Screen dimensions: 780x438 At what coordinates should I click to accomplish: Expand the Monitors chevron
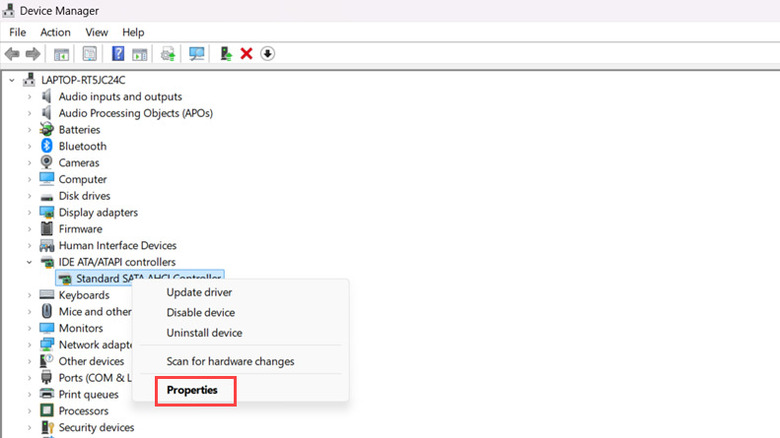point(29,328)
